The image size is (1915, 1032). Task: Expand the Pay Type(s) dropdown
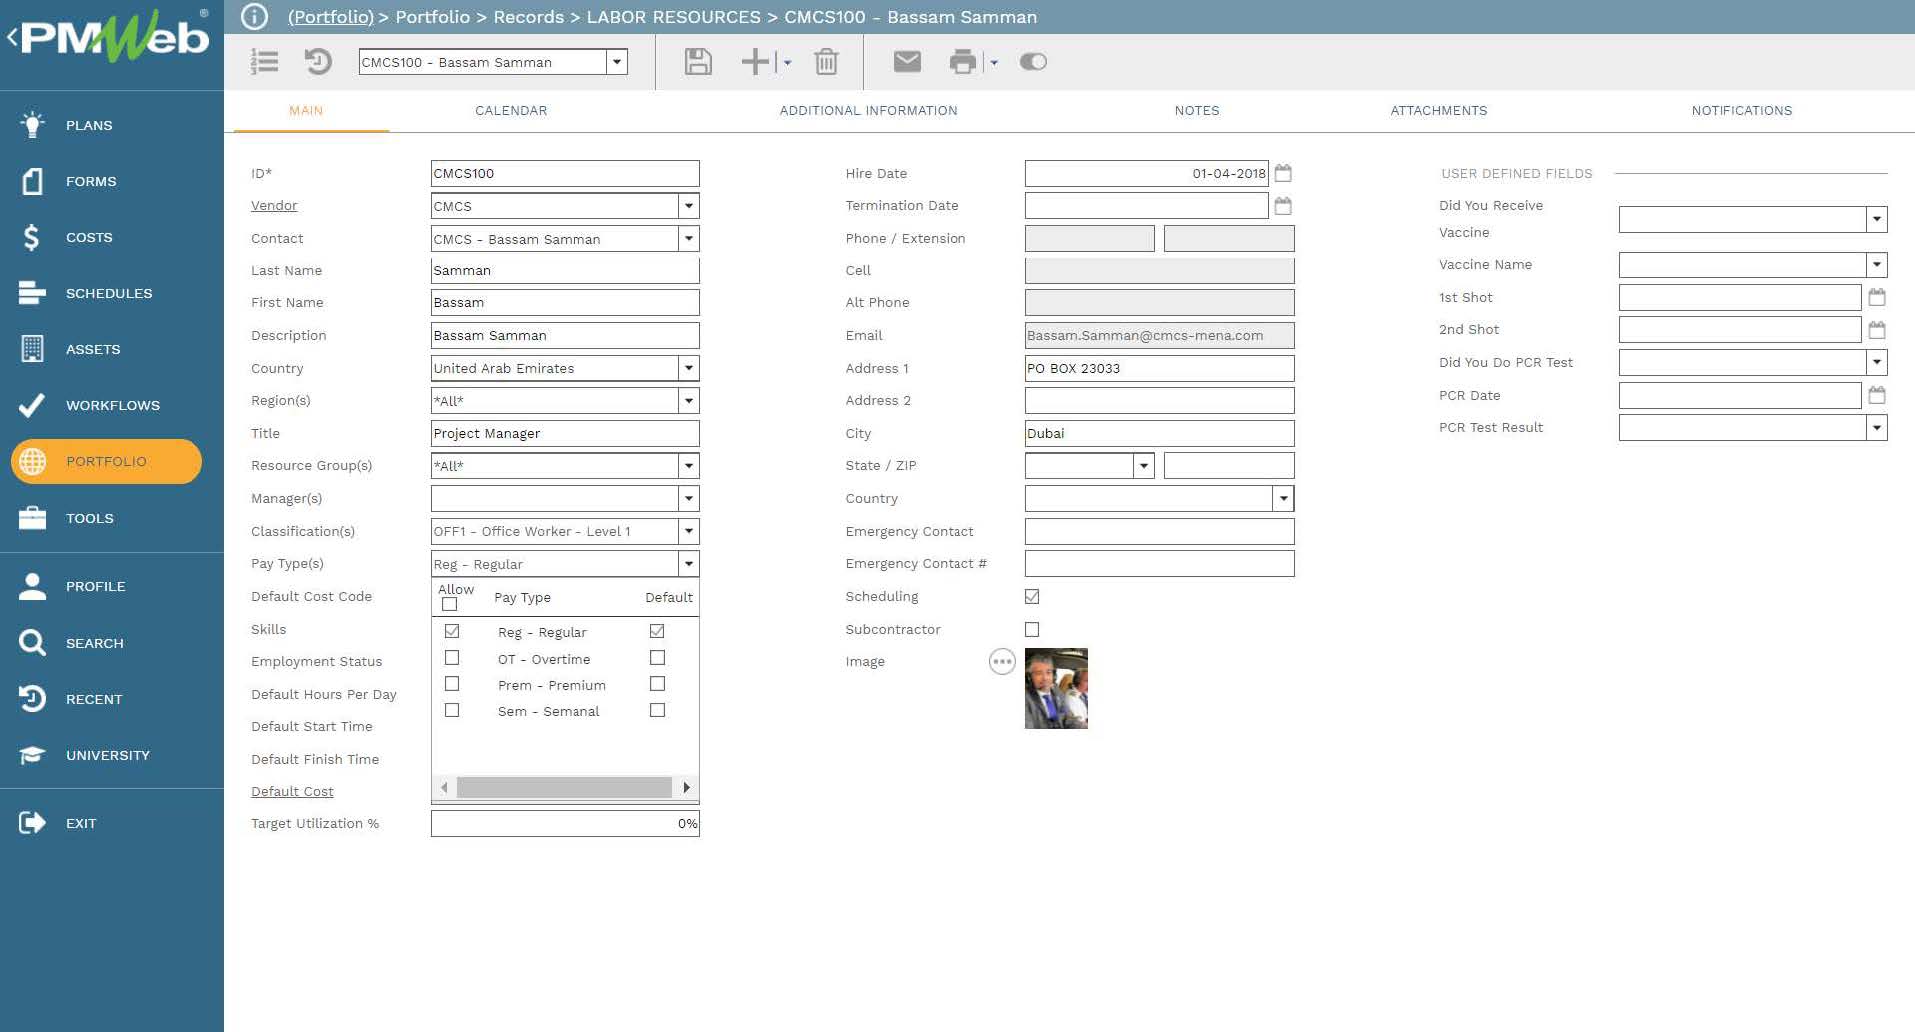coord(688,564)
